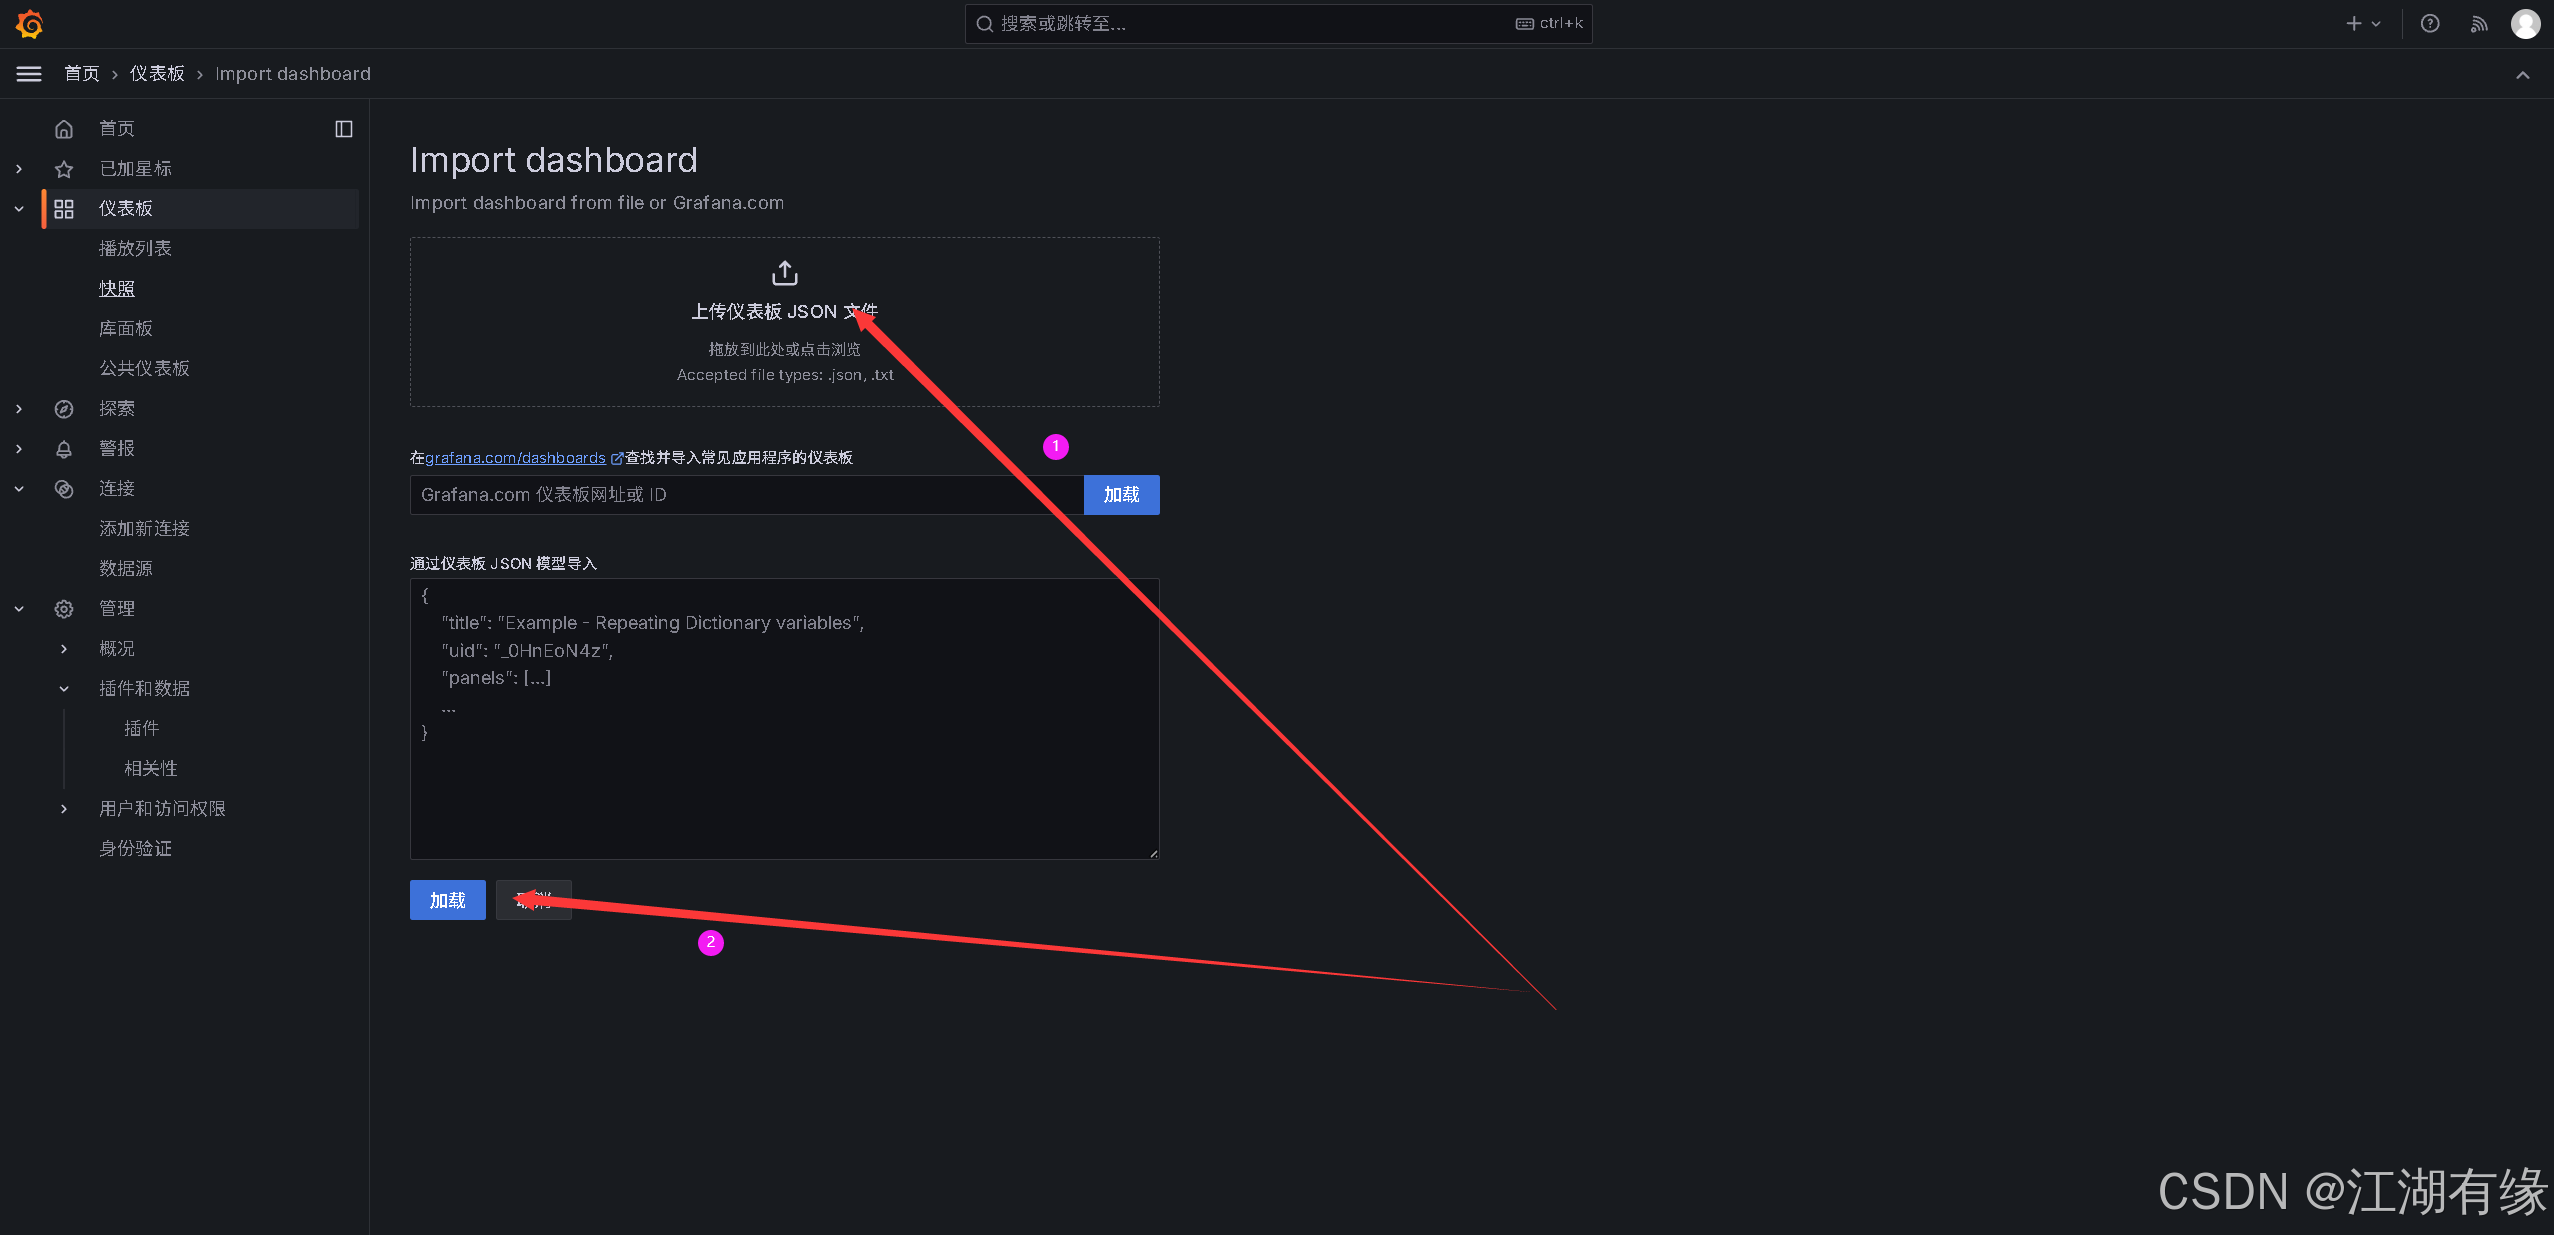Open 库面板 in the sidebar
This screenshot has height=1235, width=2554.
pos(126,328)
